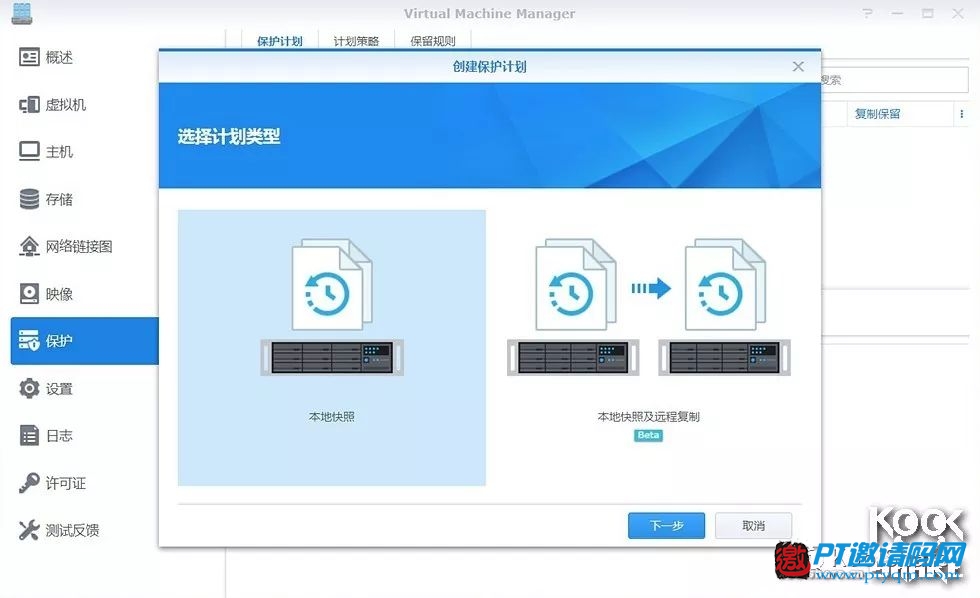Close the 创建保护计划 dialog
This screenshot has width=980, height=598.
[798, 67]
